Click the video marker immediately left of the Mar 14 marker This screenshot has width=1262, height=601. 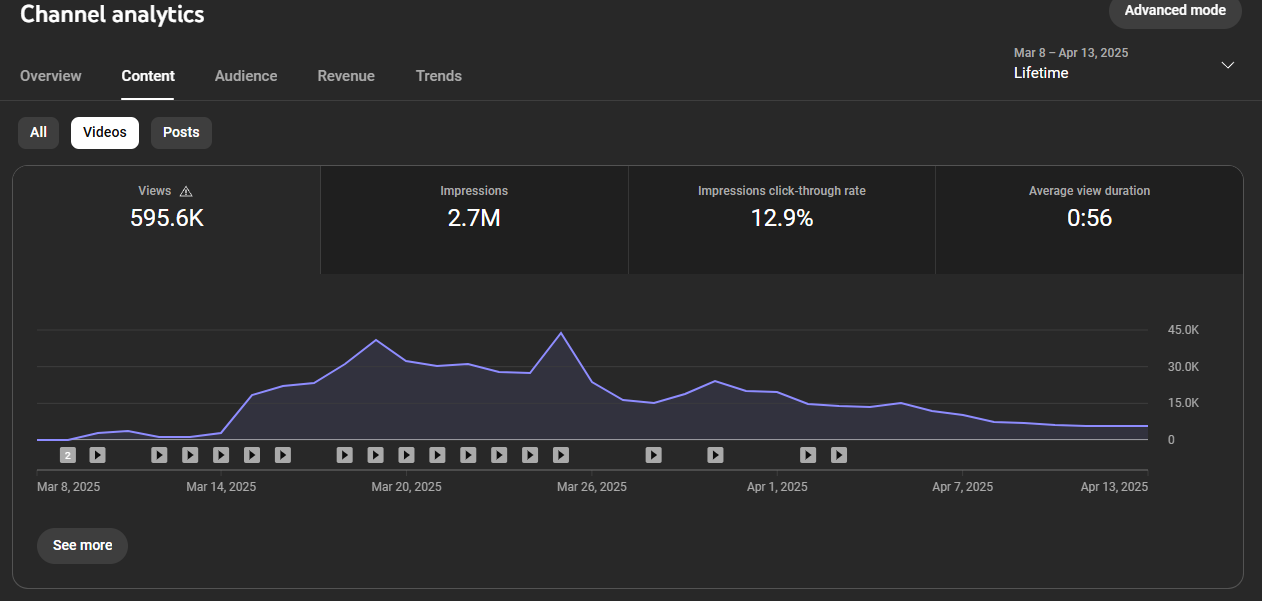[x=190, y=455]
